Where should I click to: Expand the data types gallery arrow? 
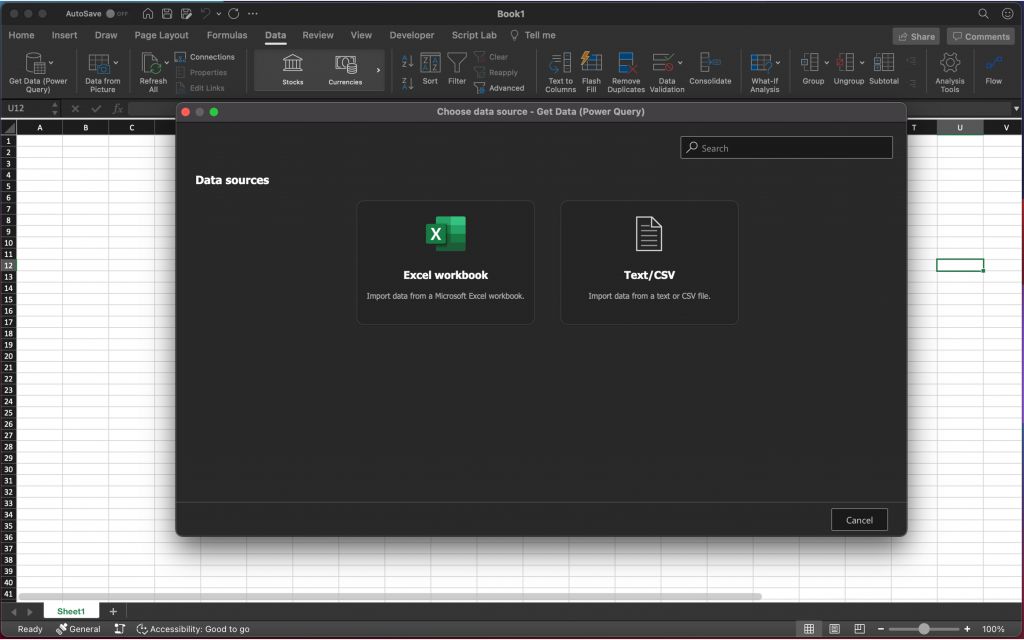[378, 70]
